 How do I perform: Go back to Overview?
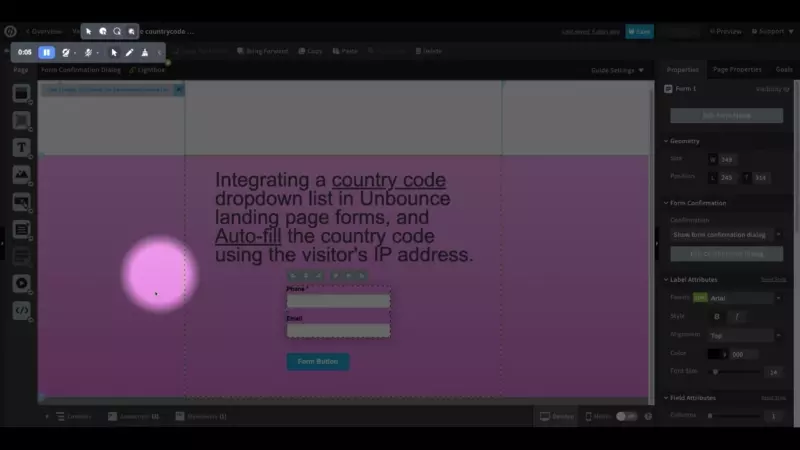coord(44,31)
